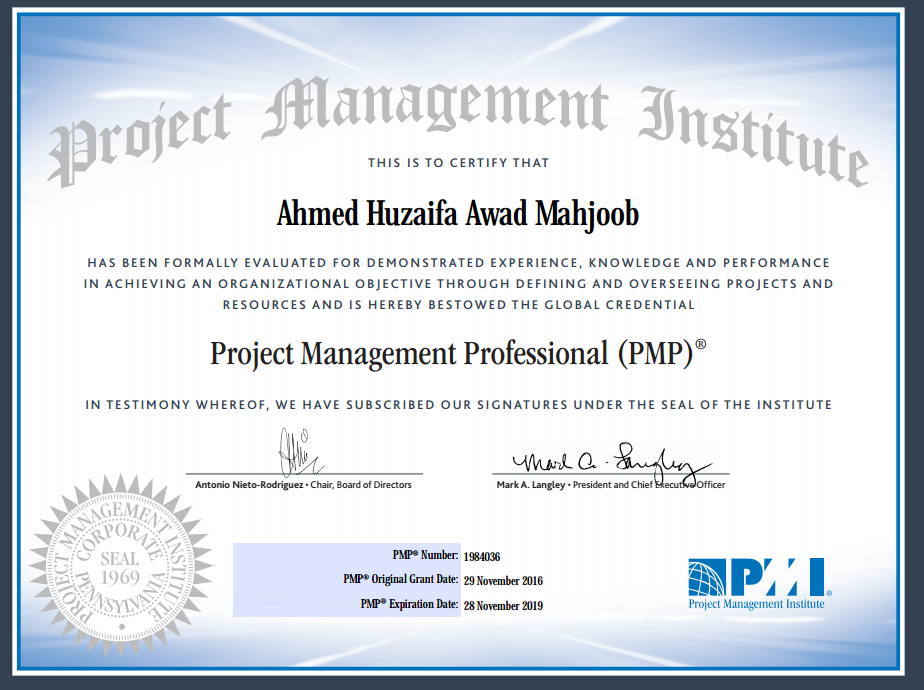
Task: Click the 'THIS IS TO CERTIFY THAT' line
Action: coord(458,163)
